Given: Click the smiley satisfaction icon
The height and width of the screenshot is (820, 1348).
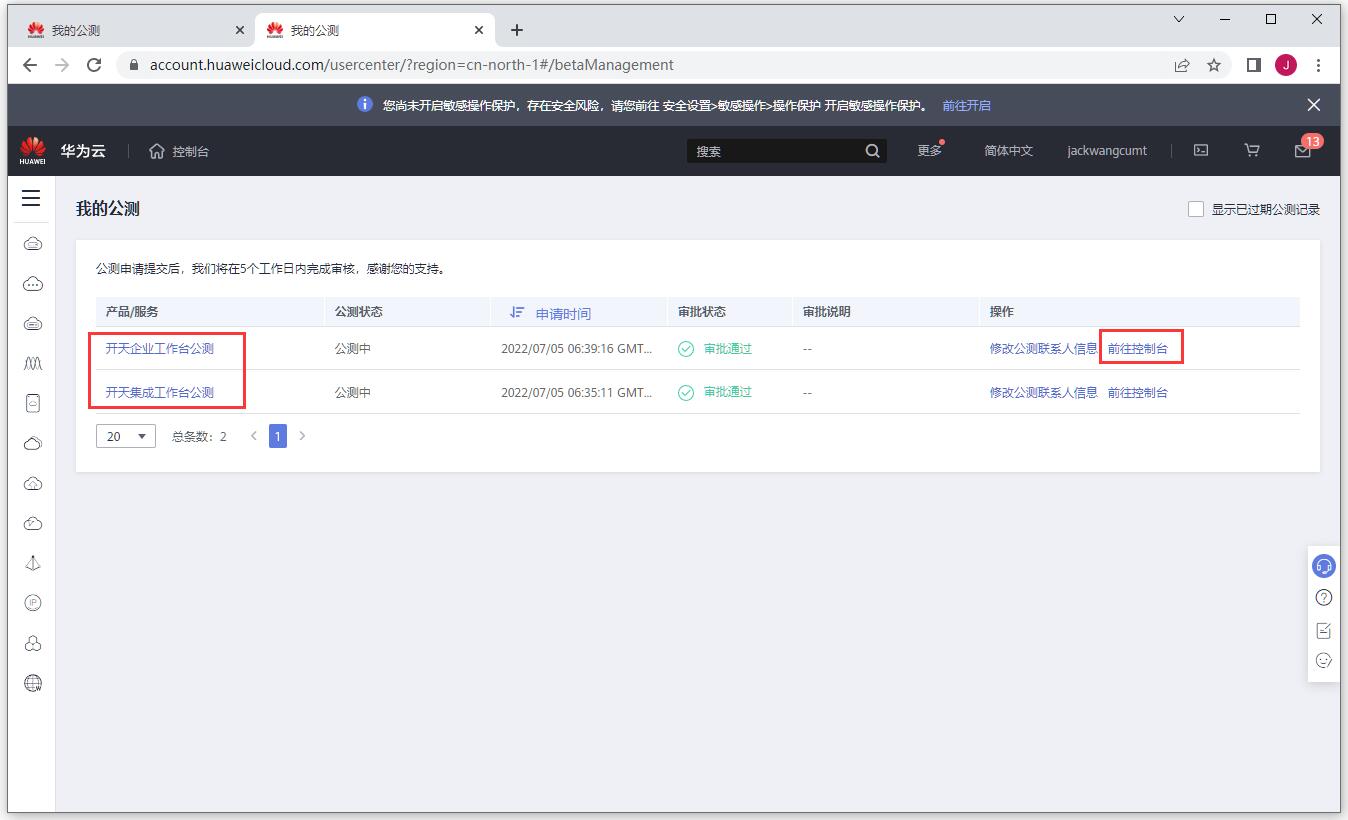Looking at the screenshot, I should click(x=1324, y=661).
